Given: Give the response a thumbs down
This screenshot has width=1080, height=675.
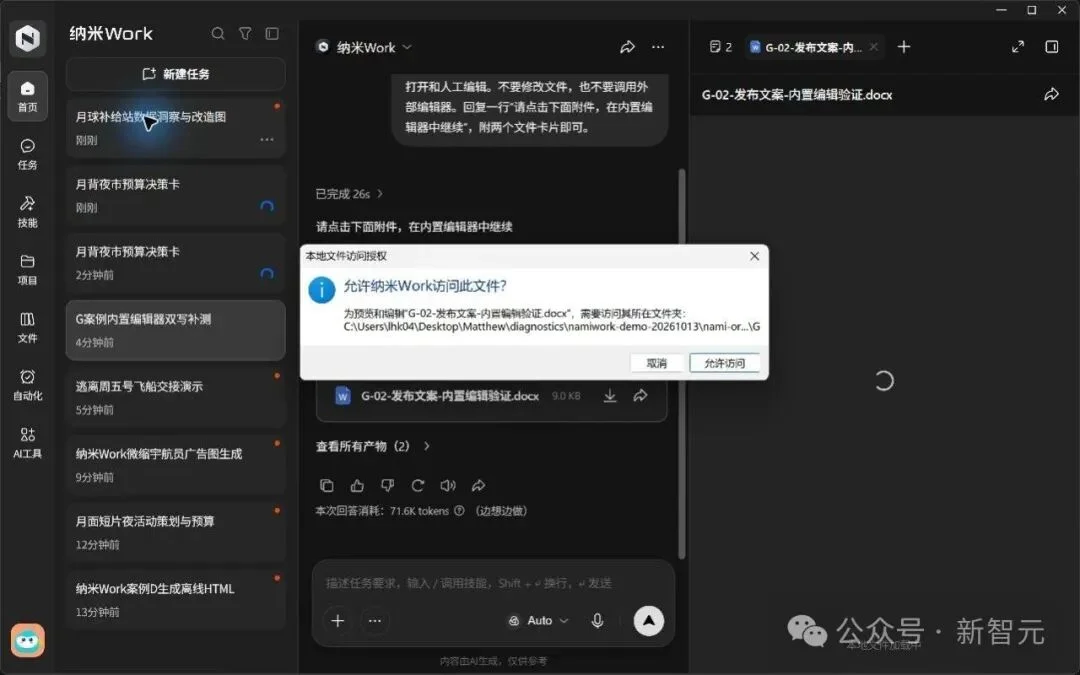Looking at the screenshot, I should click(387, 486).
